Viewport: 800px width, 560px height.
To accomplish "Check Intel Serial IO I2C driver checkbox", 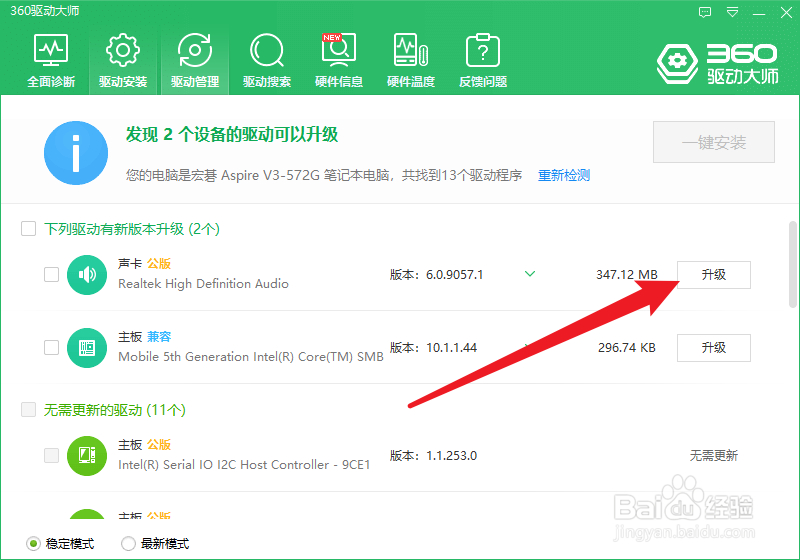I will (52, 455).
